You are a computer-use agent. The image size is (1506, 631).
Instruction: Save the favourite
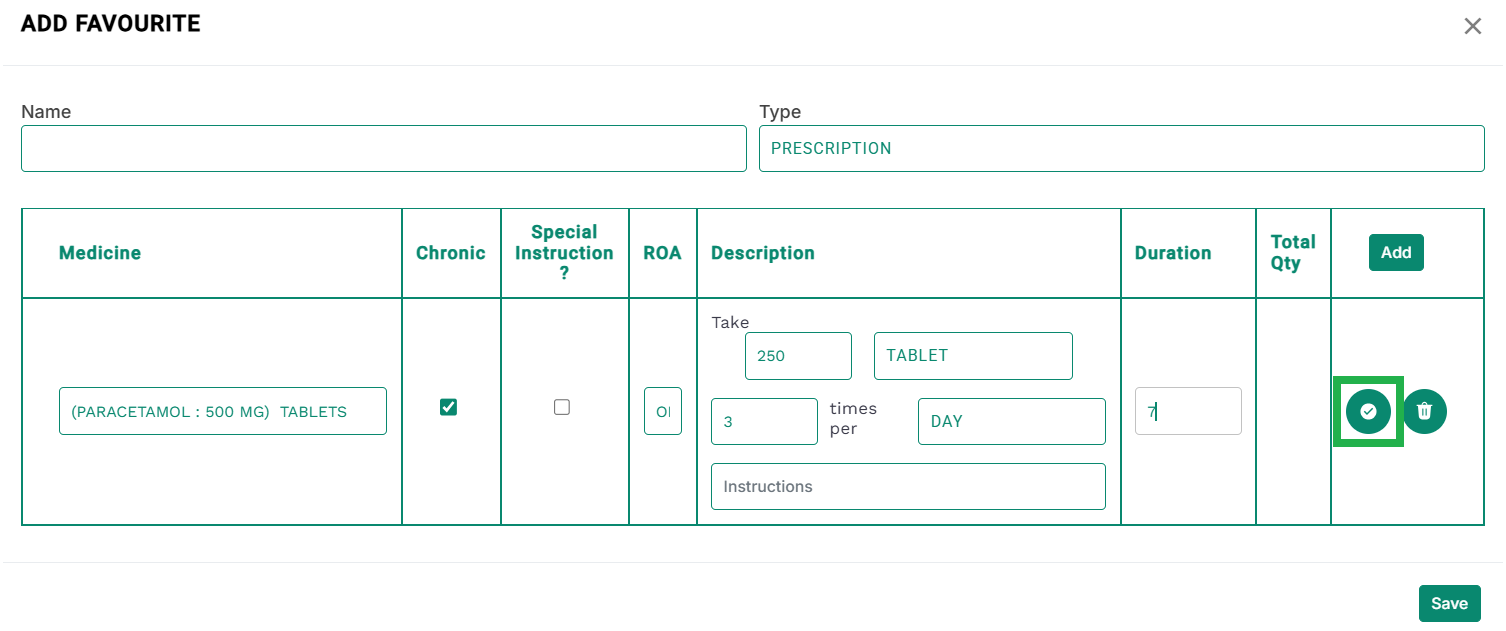pos(1449,603)
